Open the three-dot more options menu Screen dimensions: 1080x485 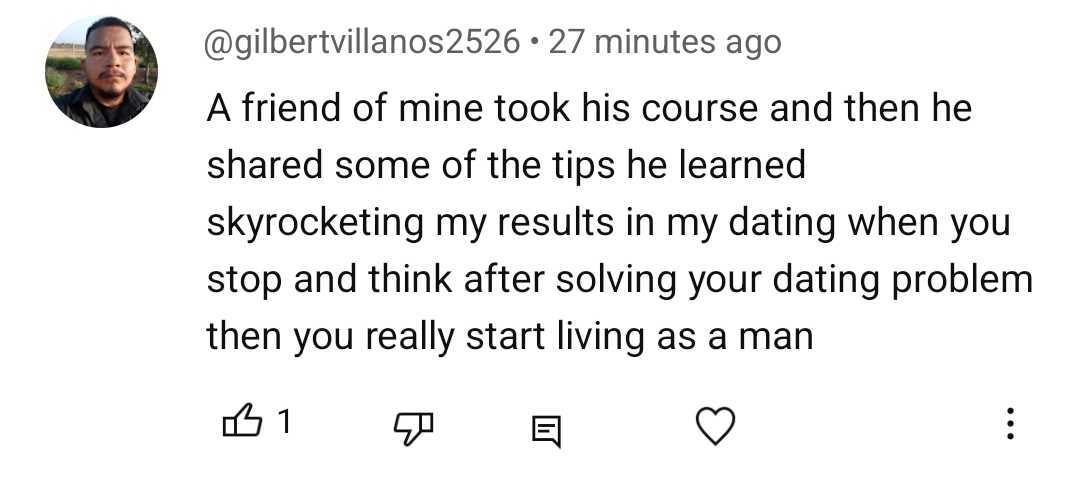1010,425
